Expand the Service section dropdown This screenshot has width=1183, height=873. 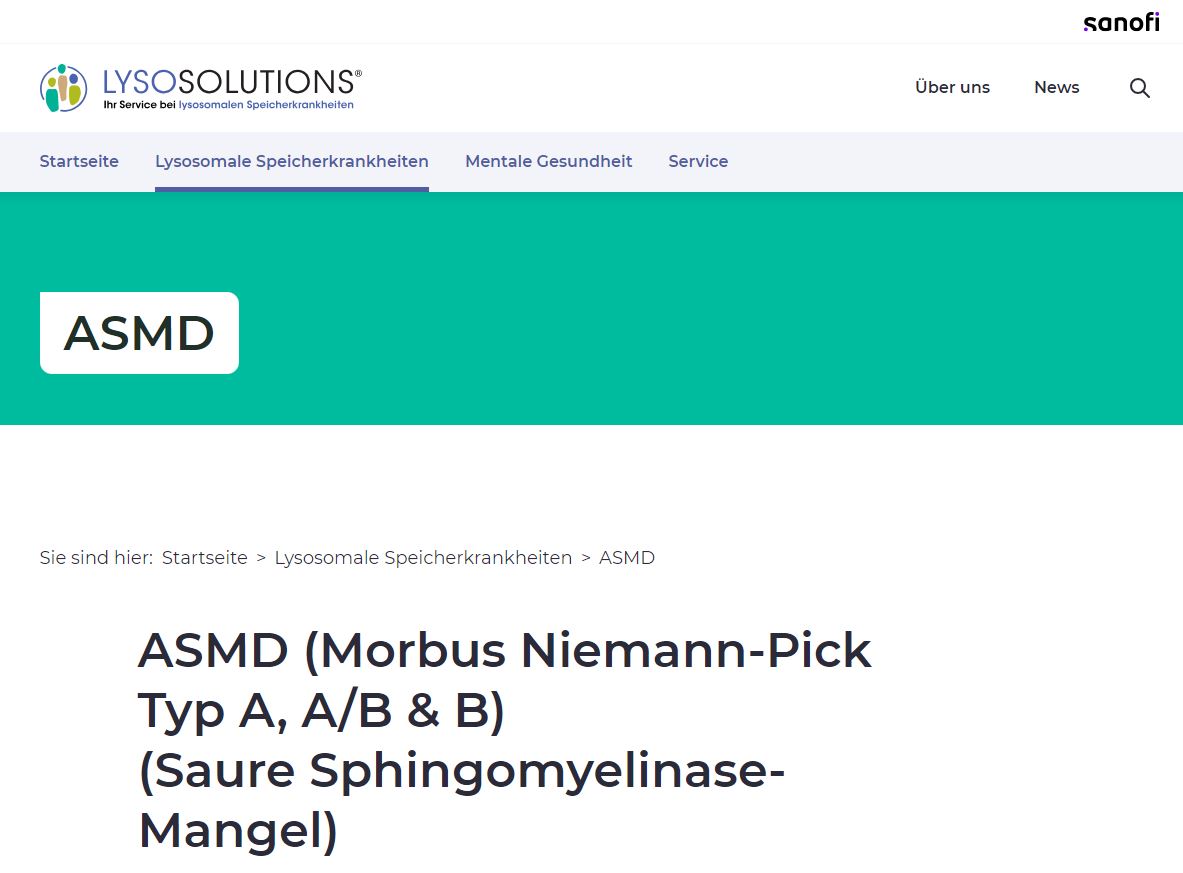click(698, 161)
